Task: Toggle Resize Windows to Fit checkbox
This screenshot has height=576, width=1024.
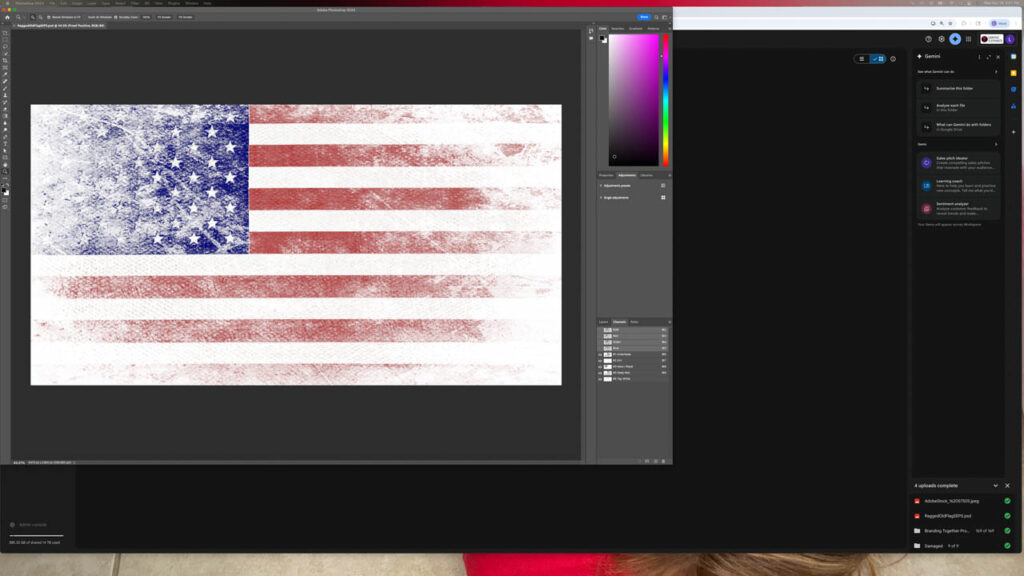Action: 48,17
